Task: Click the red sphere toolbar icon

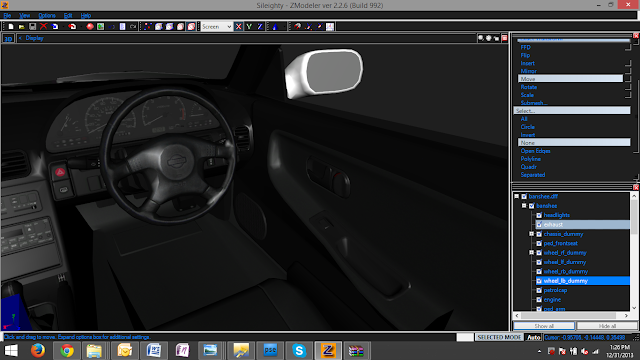Action: (90, 27)
